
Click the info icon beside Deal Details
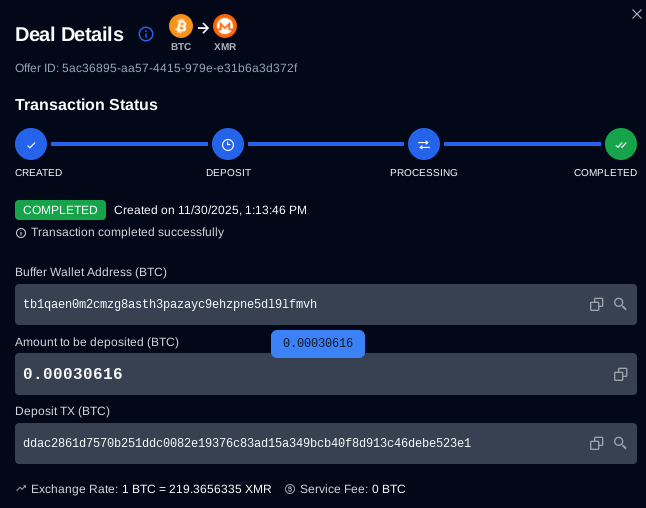point(146,34)
